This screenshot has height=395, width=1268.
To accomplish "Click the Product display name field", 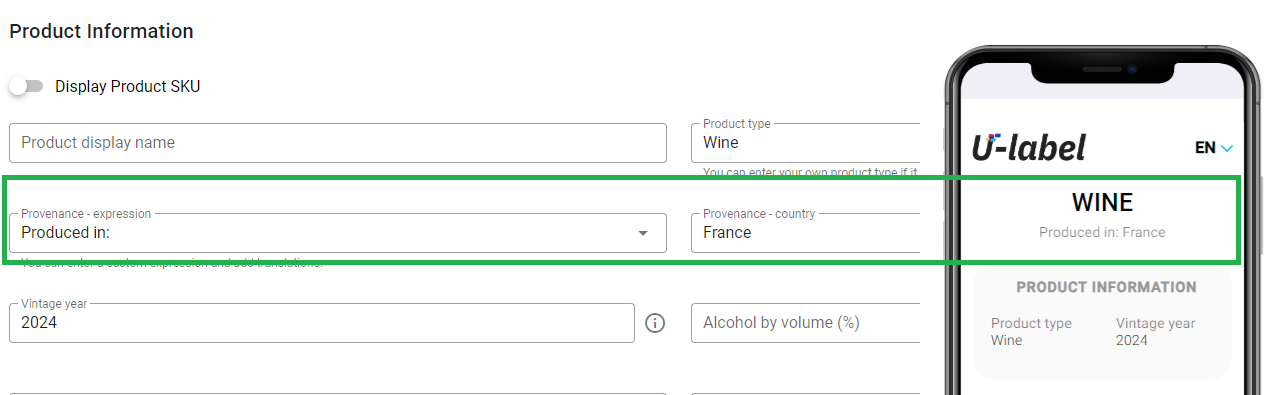I will click(x=338, y=143).
